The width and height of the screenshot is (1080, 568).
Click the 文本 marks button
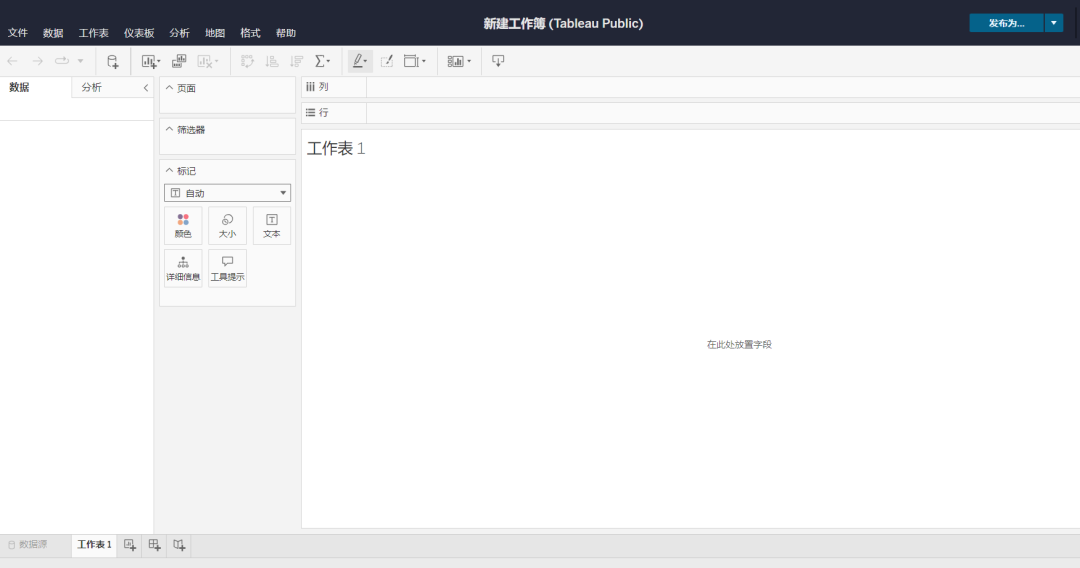click(271, 226)
